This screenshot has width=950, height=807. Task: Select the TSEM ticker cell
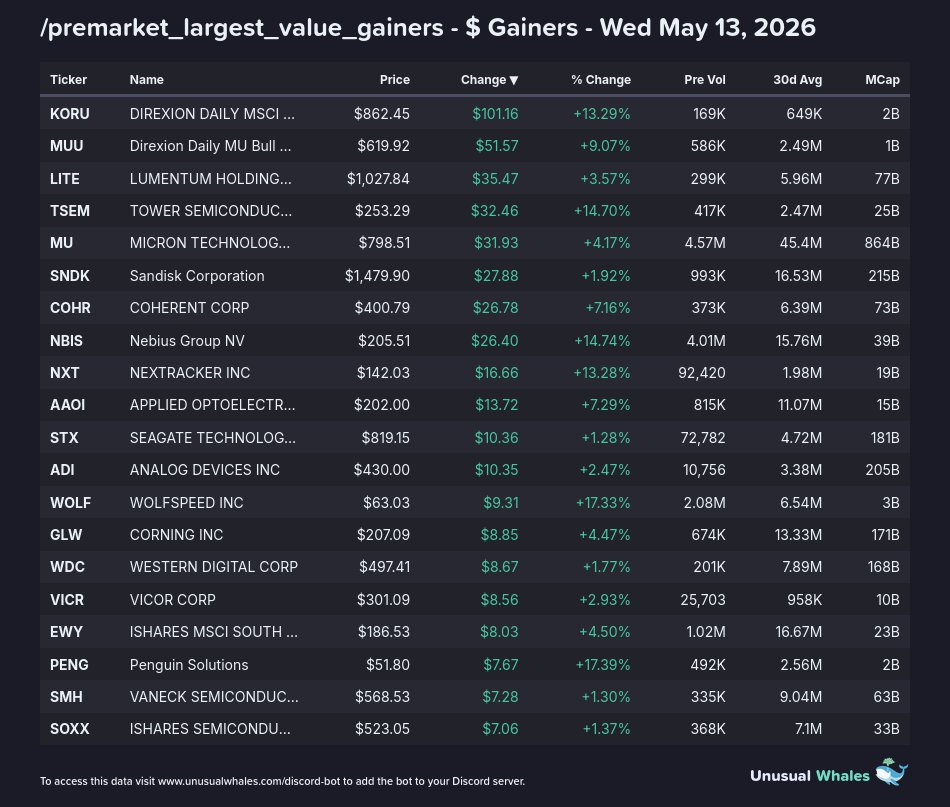coord(70,211)
